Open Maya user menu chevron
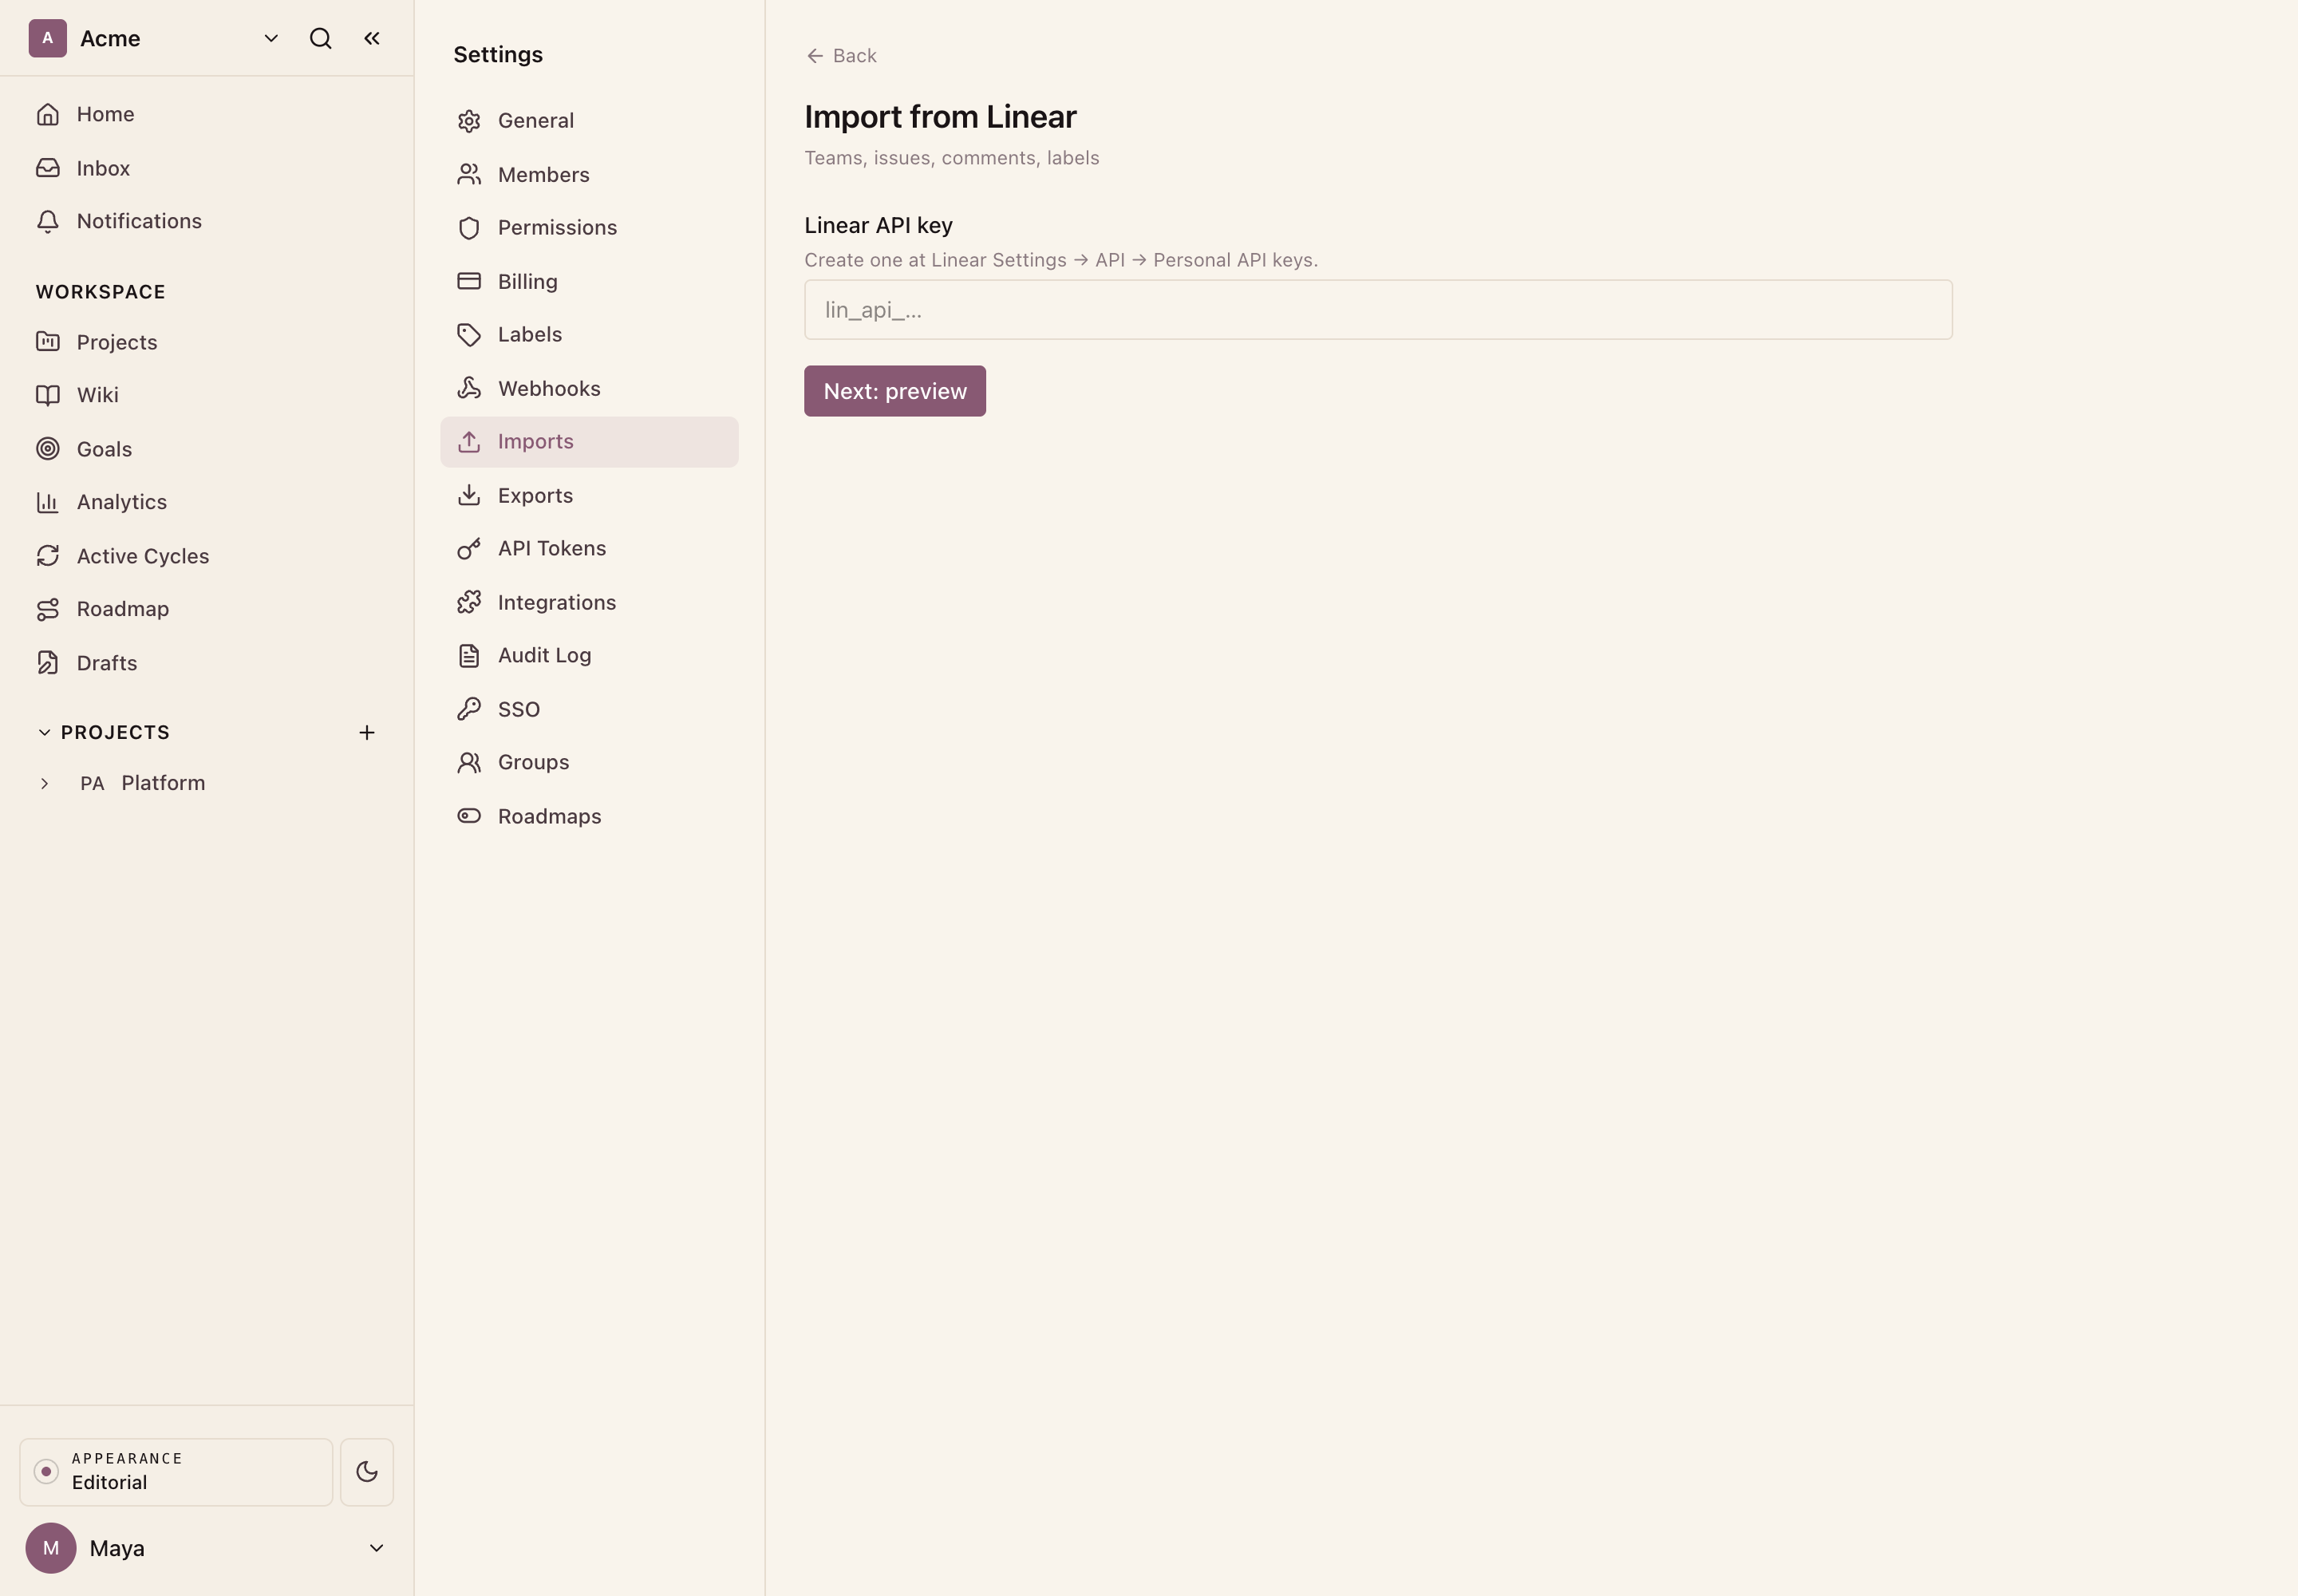The height and width of the screenshot is (1596, 2298). (x=377, y=1548)
